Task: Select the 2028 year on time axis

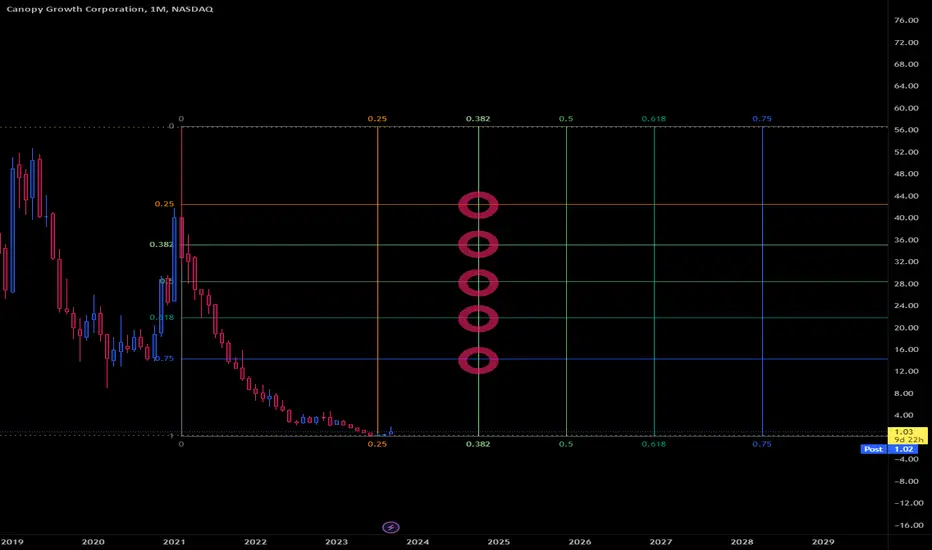Action: tap(742, 542)
